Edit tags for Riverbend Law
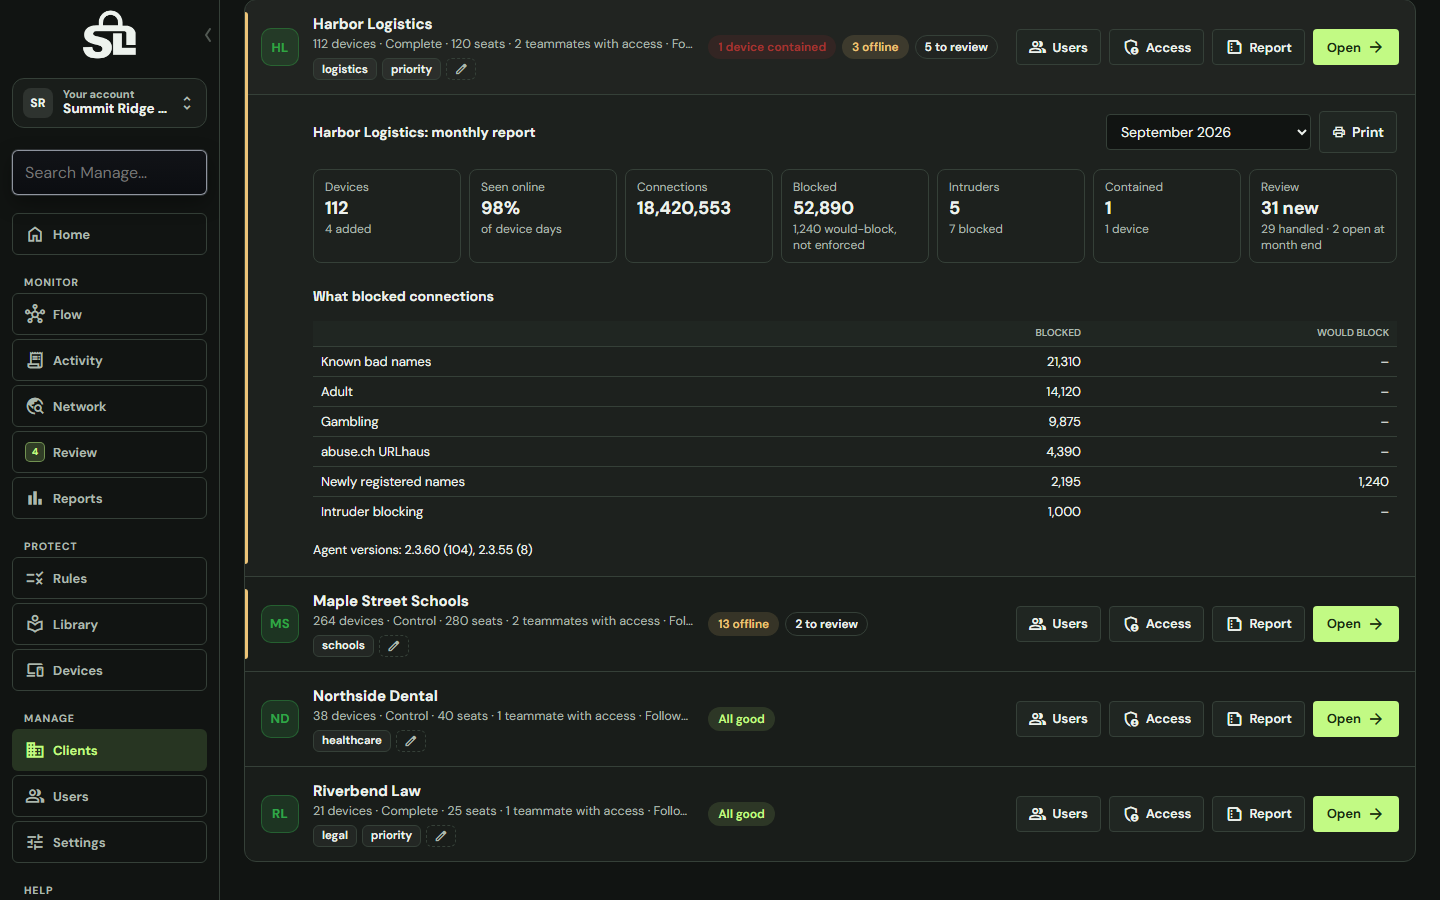 (x=441, y=836)
